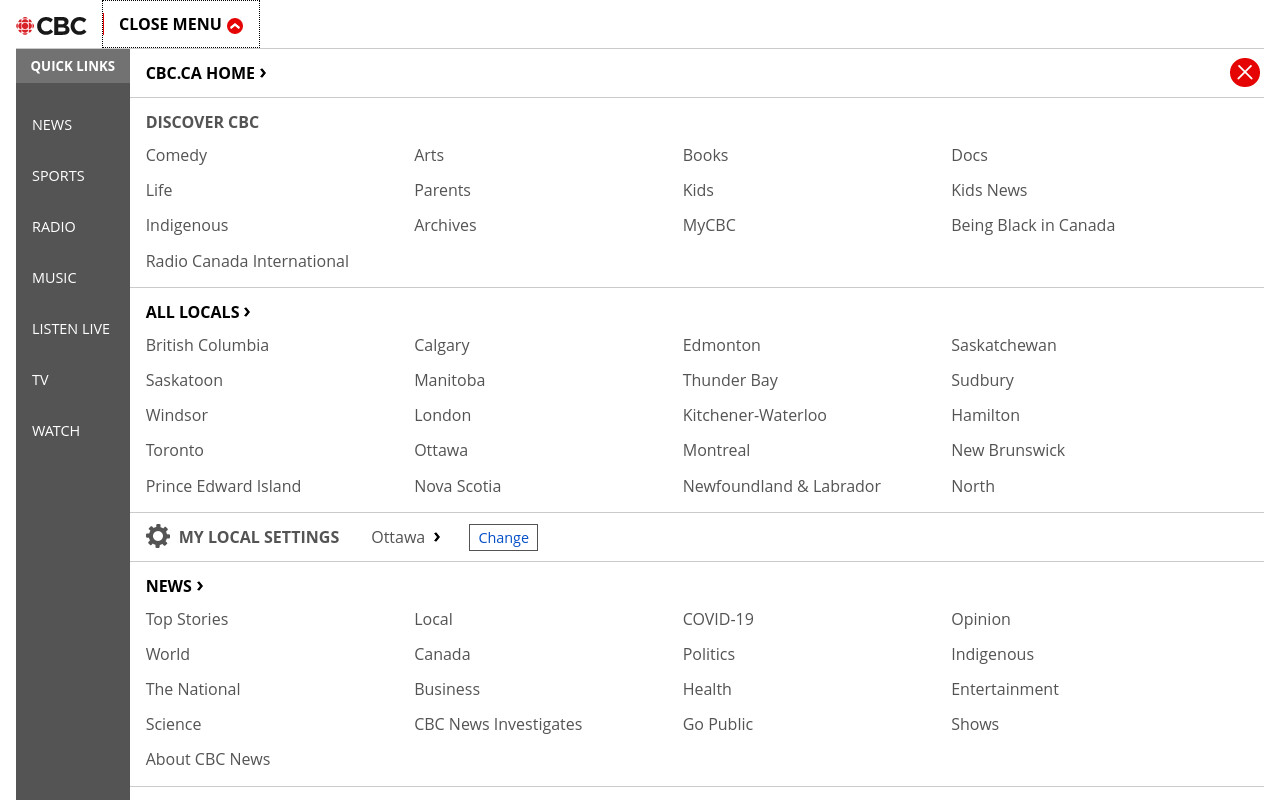Viewport: 1280px width, 800px height.
Task: Collapse menu via Close Menu button
Action: tap(181, 25)
